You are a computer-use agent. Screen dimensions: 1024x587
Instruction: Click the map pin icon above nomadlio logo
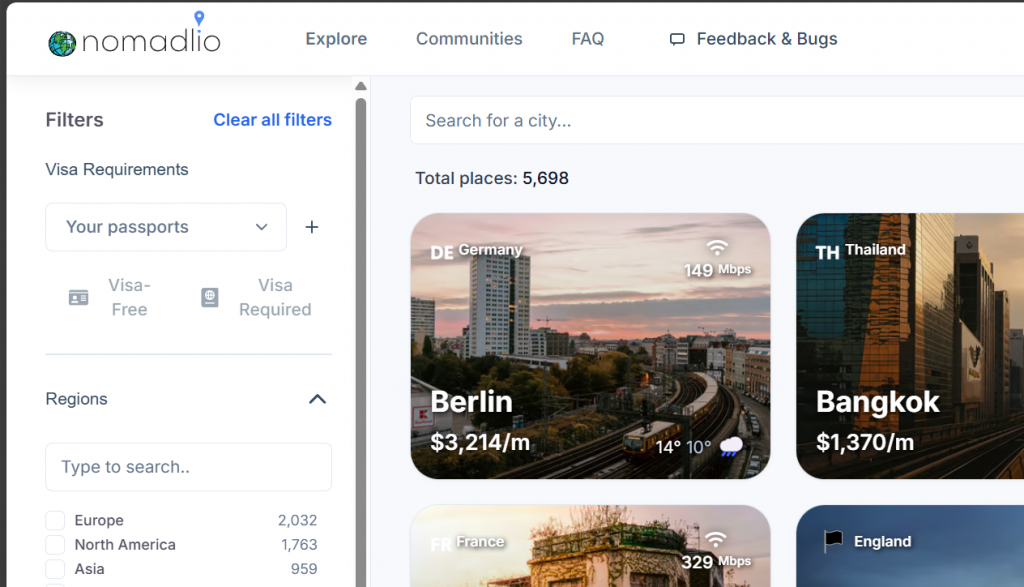click(x=199, y=18)
